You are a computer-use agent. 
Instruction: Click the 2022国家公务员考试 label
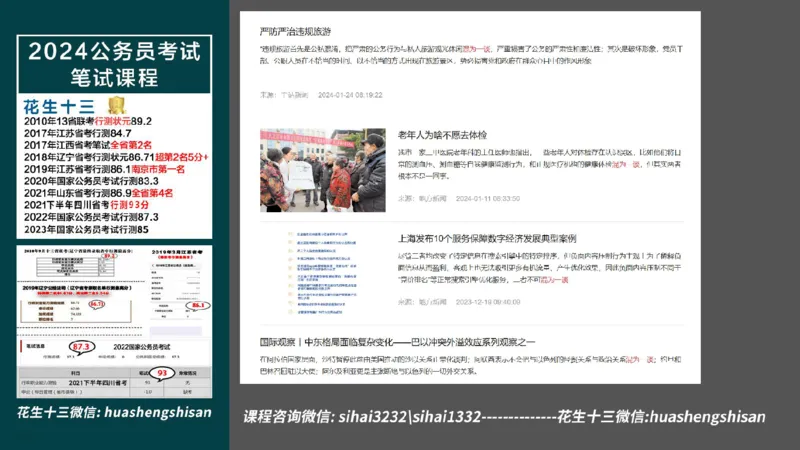141,347
